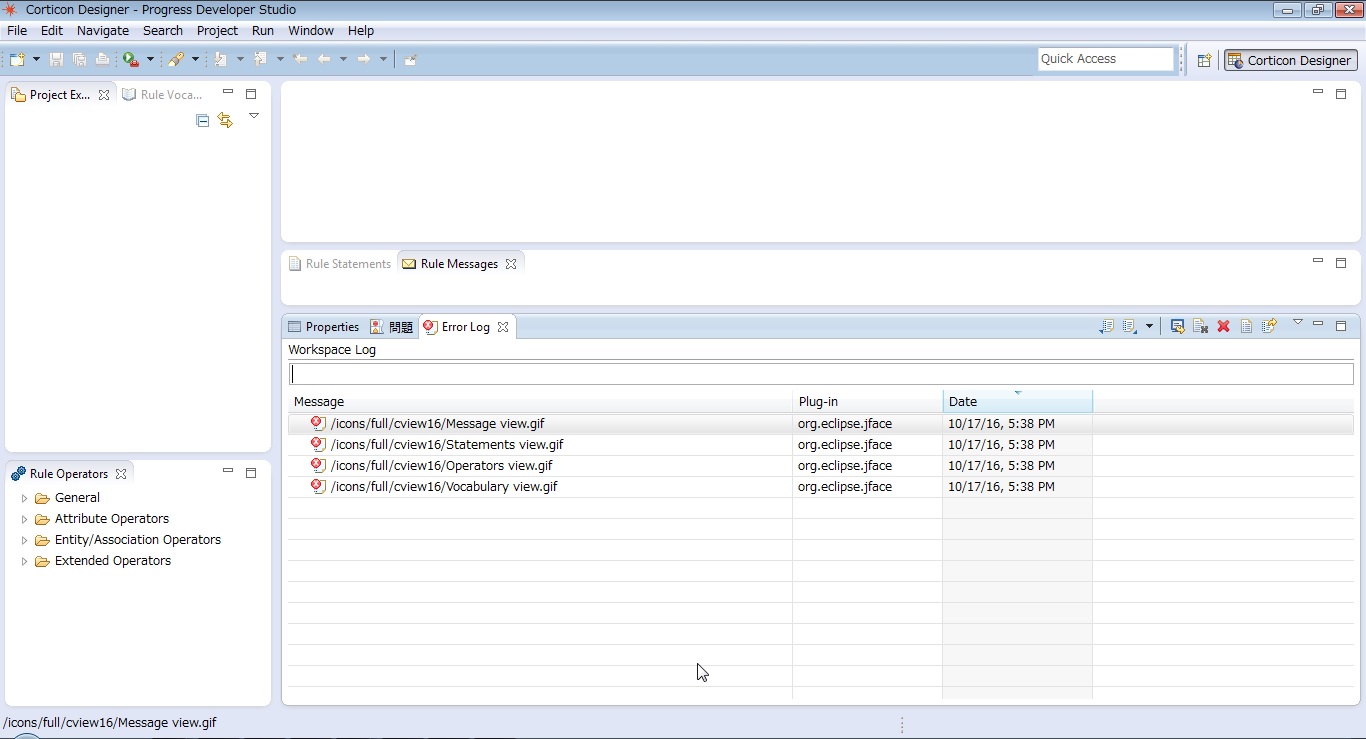The width and height of the screenshot is (1366, 739).
Task: Open the Help menu
Action: click(361, 31)
